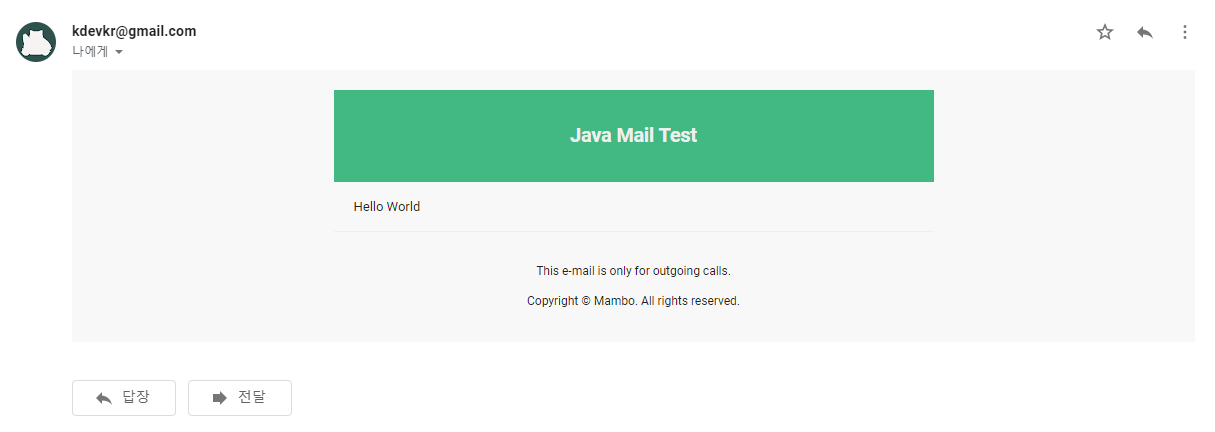Forward the email with 전달 button
The height and width of the screenshot is (432, 1215).
click(x=240, y=398)
